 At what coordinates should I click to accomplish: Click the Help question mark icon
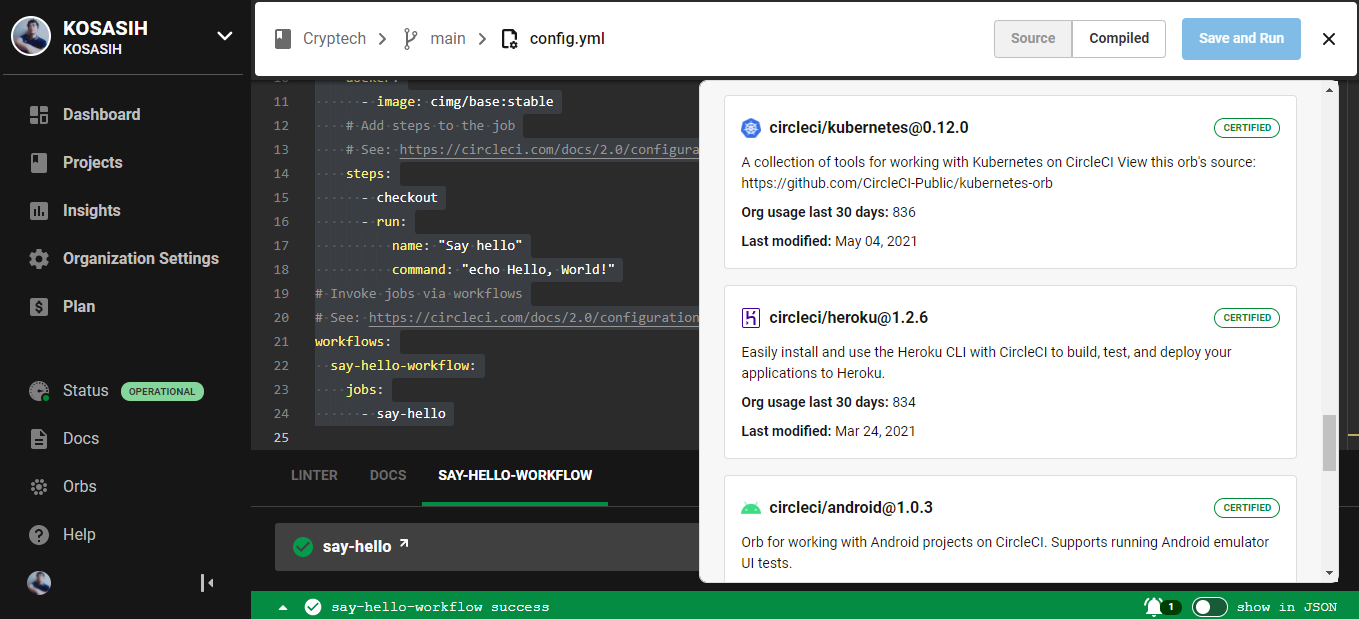39,534
